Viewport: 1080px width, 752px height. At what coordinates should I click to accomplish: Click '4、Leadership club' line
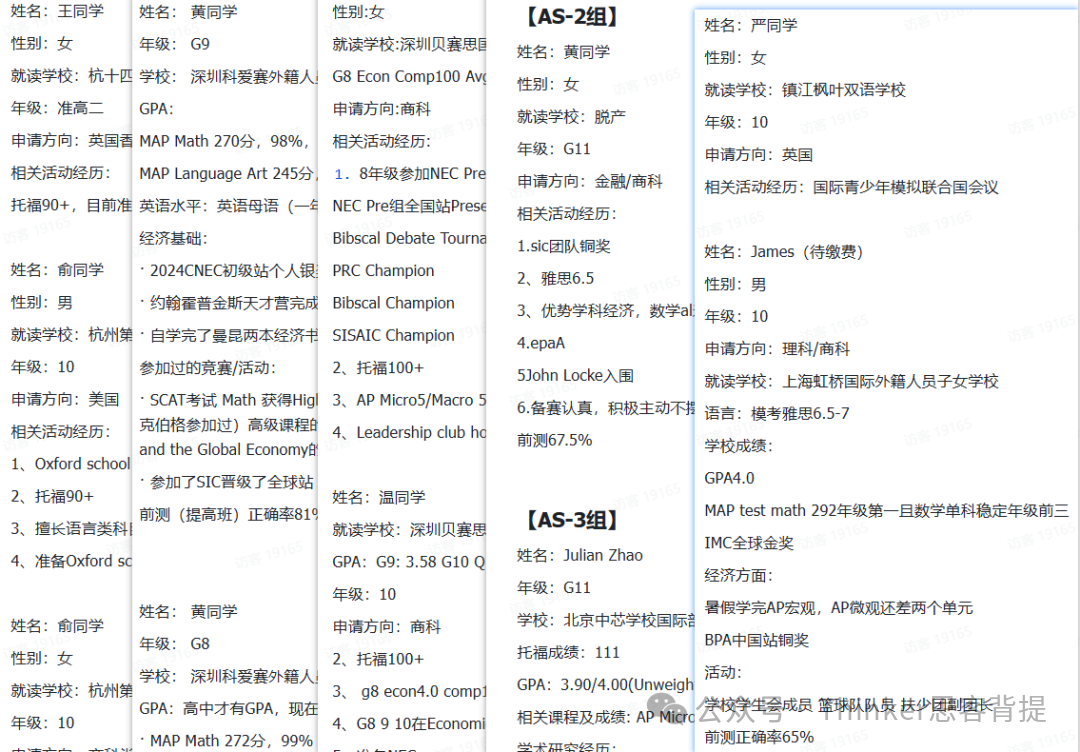(x=409, y=432)
